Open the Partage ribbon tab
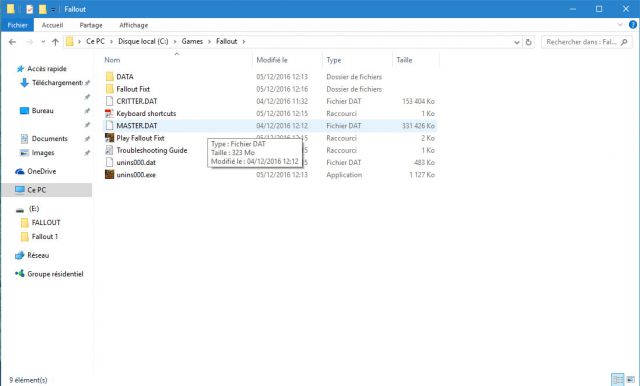Image resolution: width=640 pixels, height=386 pixels. coord(91,25)
